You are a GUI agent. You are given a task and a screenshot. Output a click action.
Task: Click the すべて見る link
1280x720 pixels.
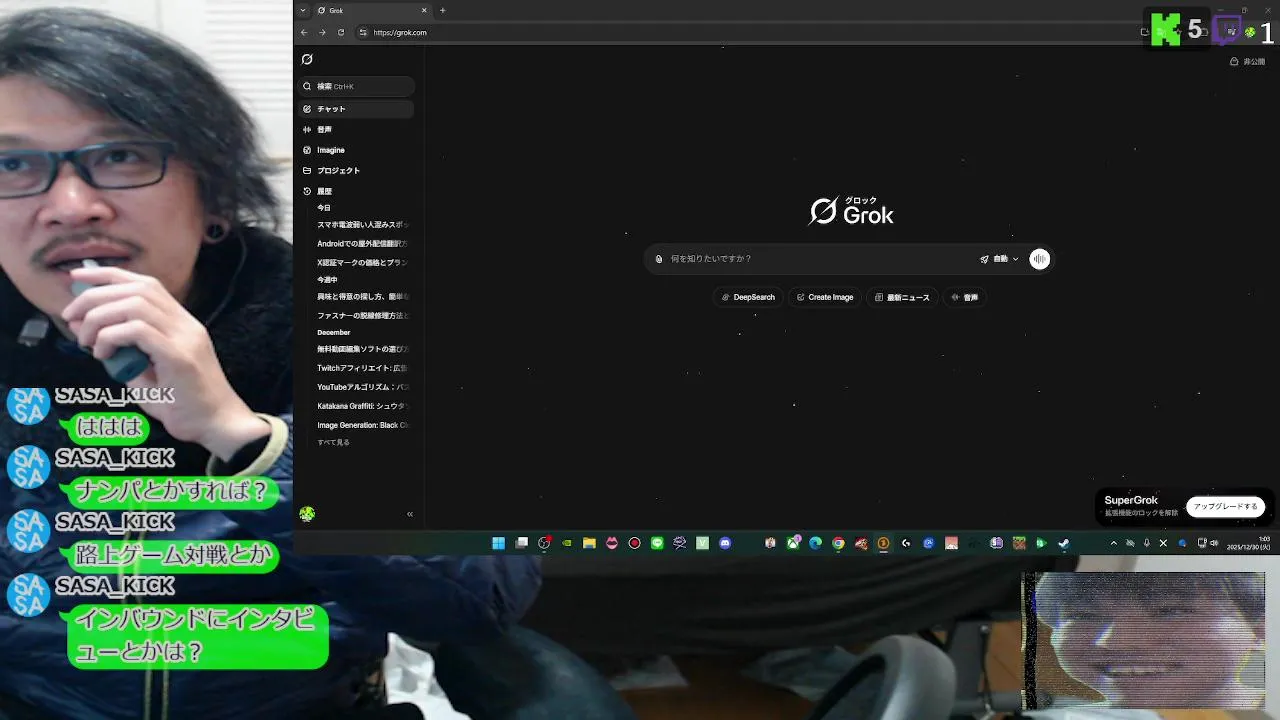tap(333, 442)
